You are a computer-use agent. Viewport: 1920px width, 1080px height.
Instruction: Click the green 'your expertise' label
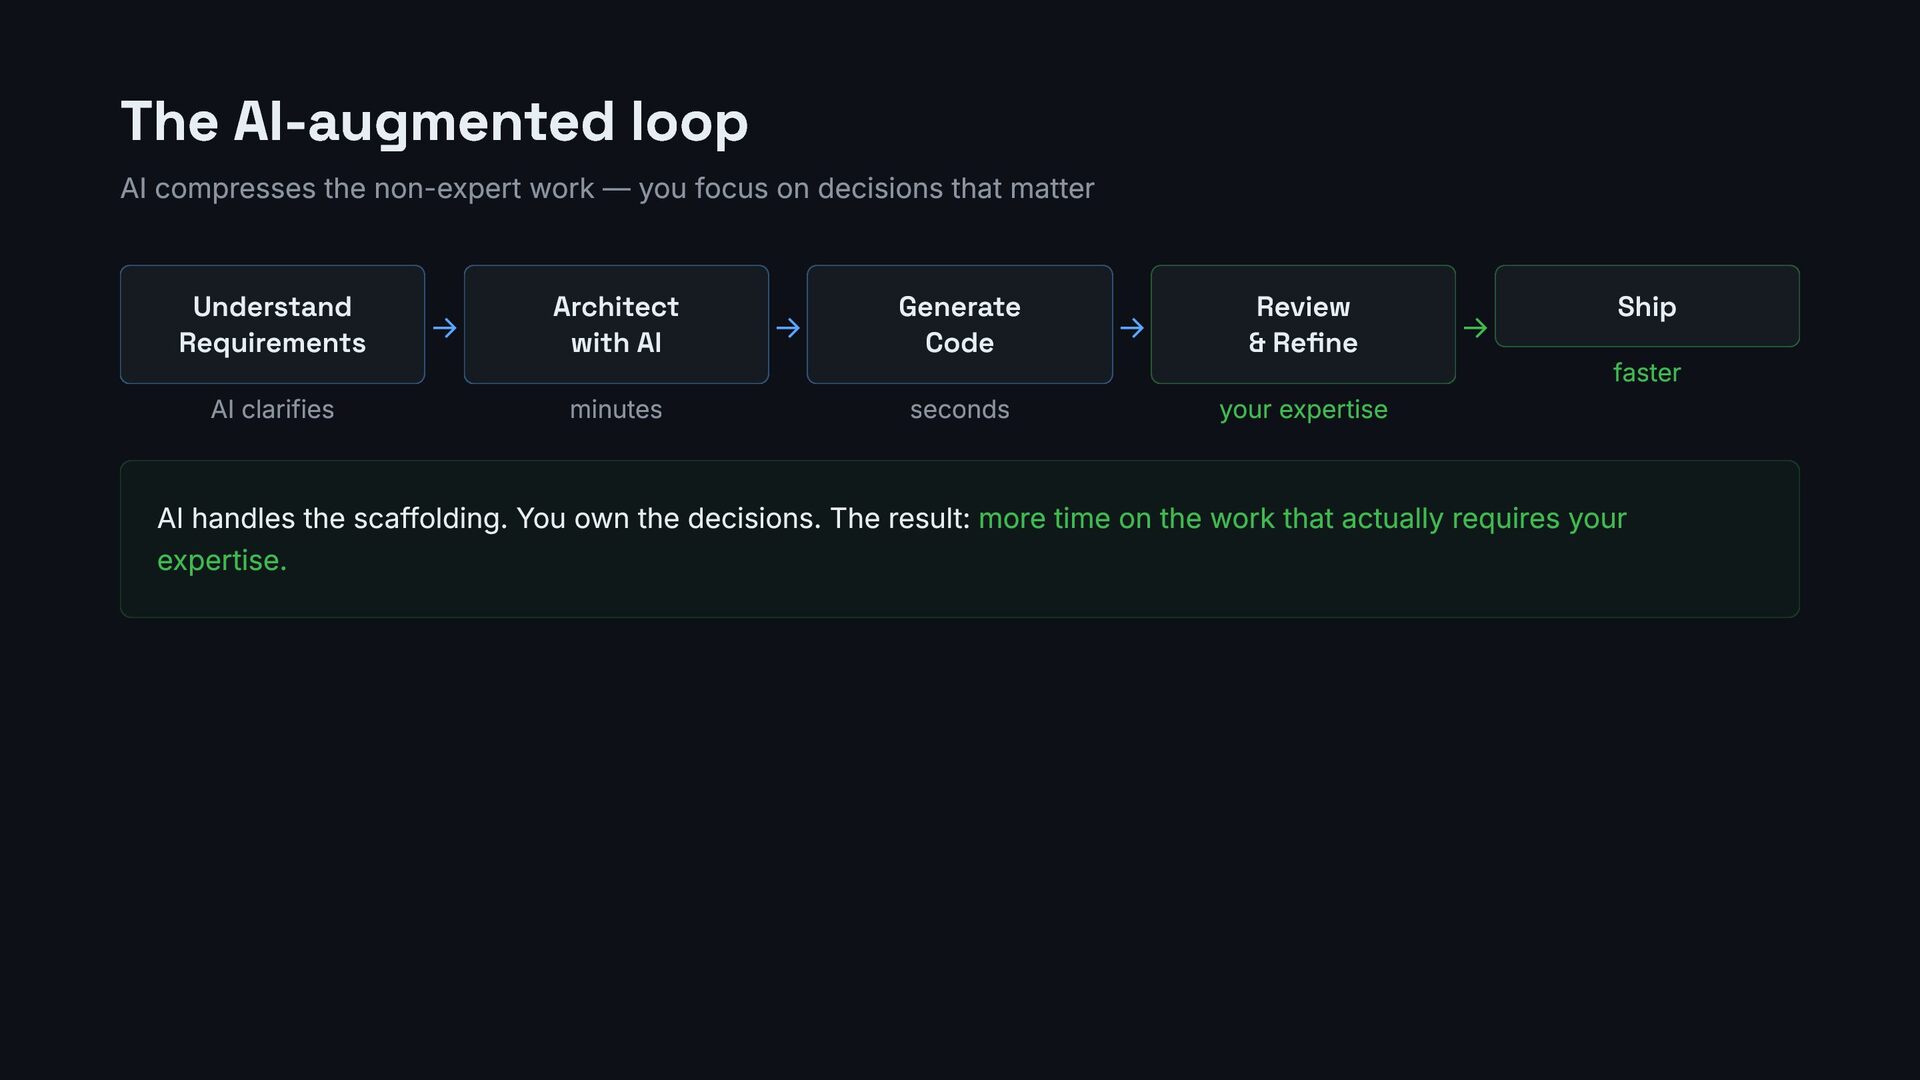tap(1303, 410)
